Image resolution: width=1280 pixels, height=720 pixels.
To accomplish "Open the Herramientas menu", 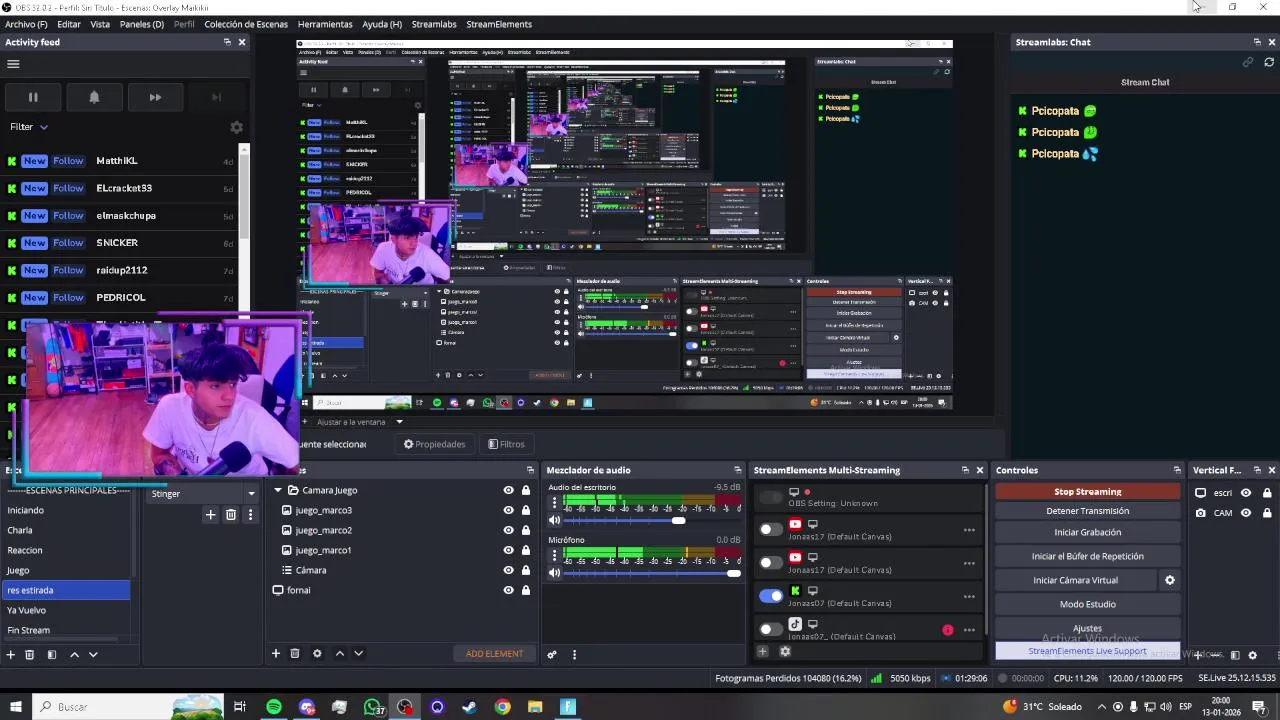I will pos(325,24).
